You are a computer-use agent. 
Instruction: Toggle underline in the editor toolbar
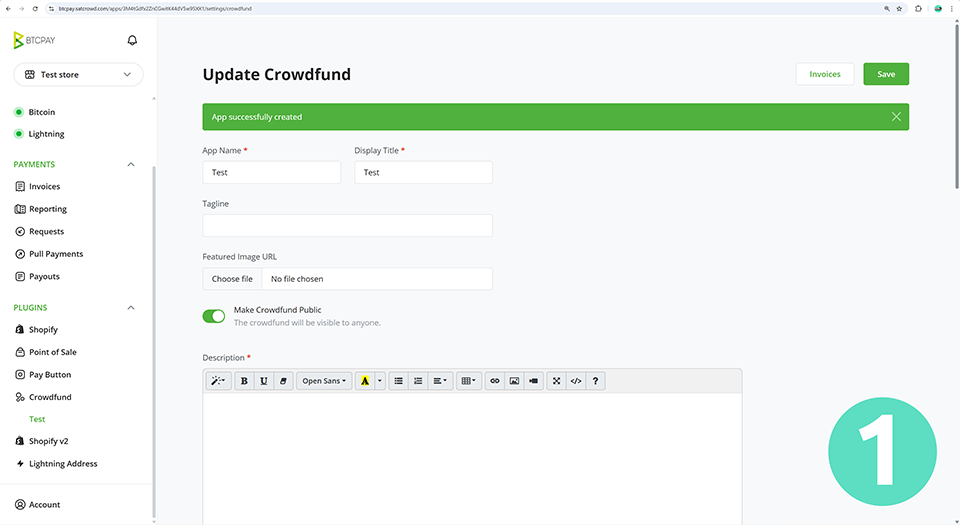[x=264, y=381]
